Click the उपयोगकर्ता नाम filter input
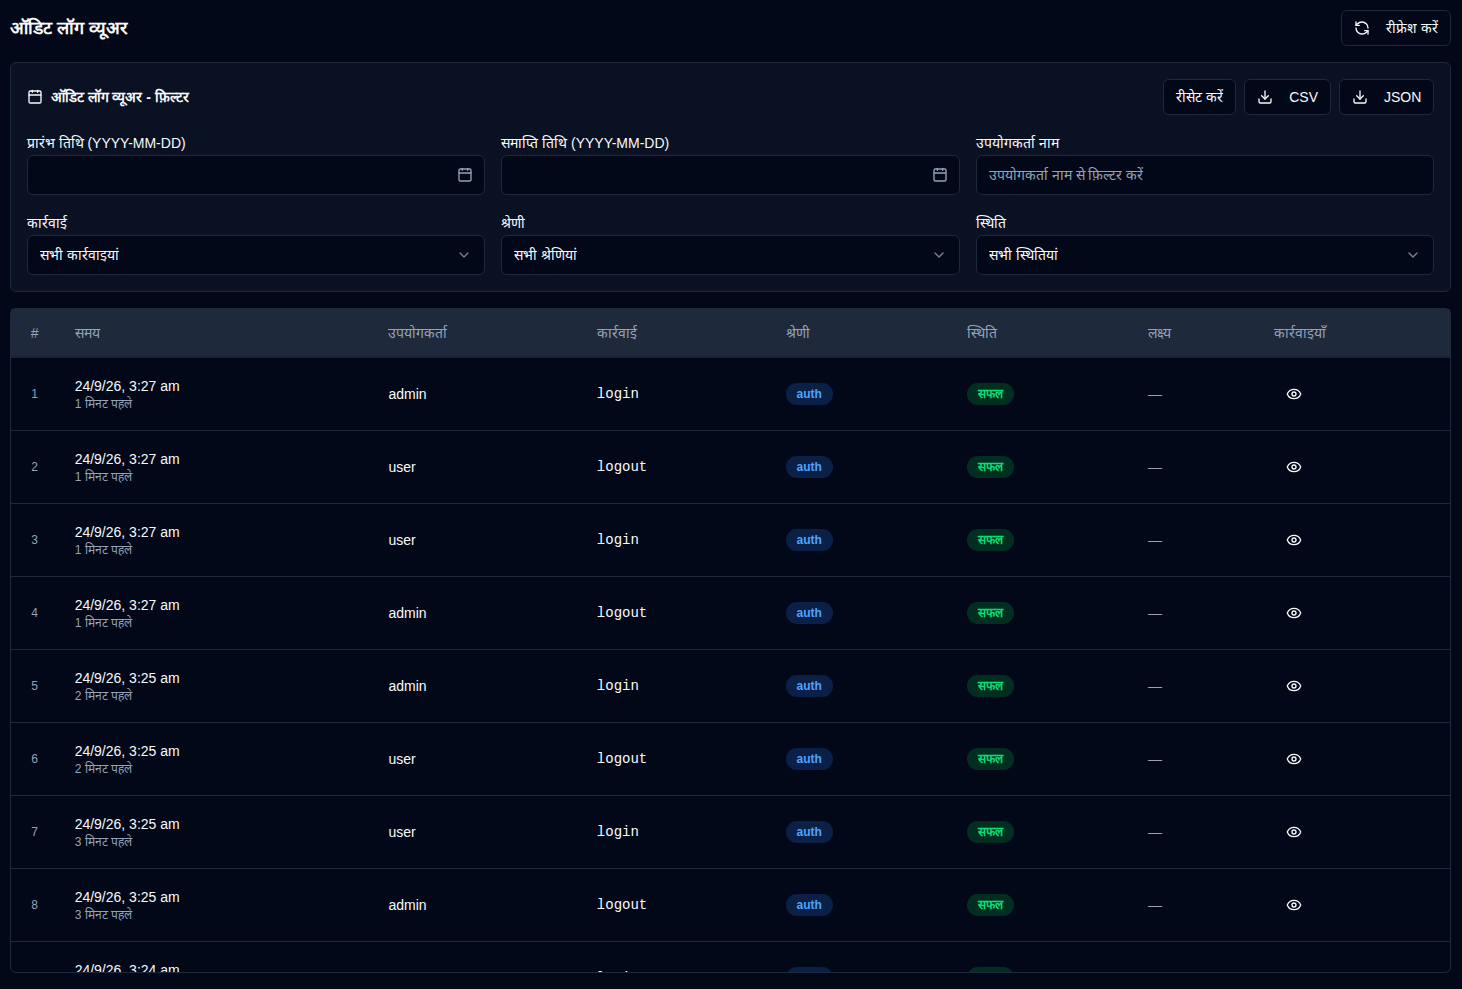The width and height of the screenshot is (1462, 989). tap(1204, 175)
